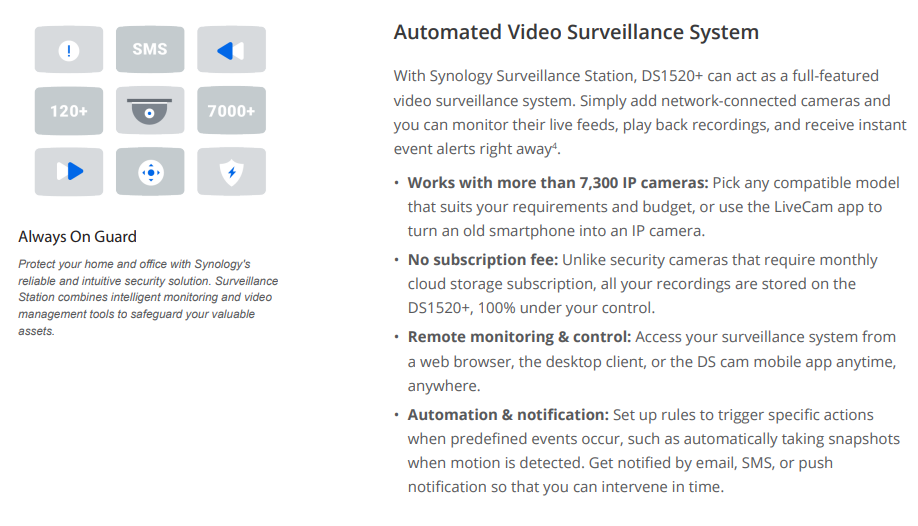Click the blue rewind arrow tile
Screen dimensions: 918x526
tap(231, 50)
